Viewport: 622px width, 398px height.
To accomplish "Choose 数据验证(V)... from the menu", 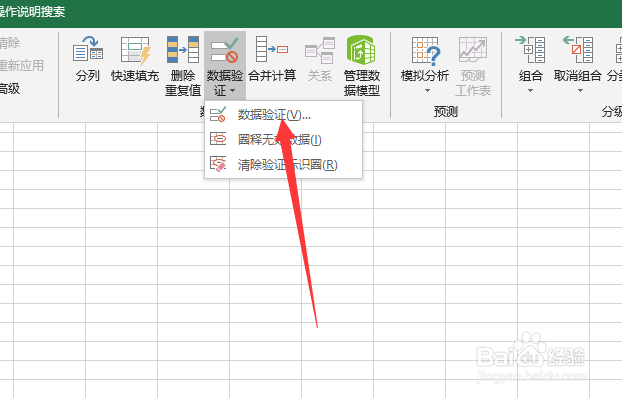I will tap(283, 115).
